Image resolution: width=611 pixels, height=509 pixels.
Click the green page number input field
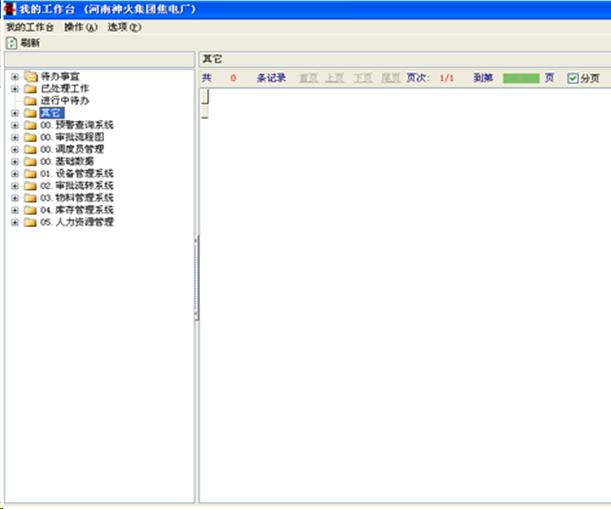point(520,78)
